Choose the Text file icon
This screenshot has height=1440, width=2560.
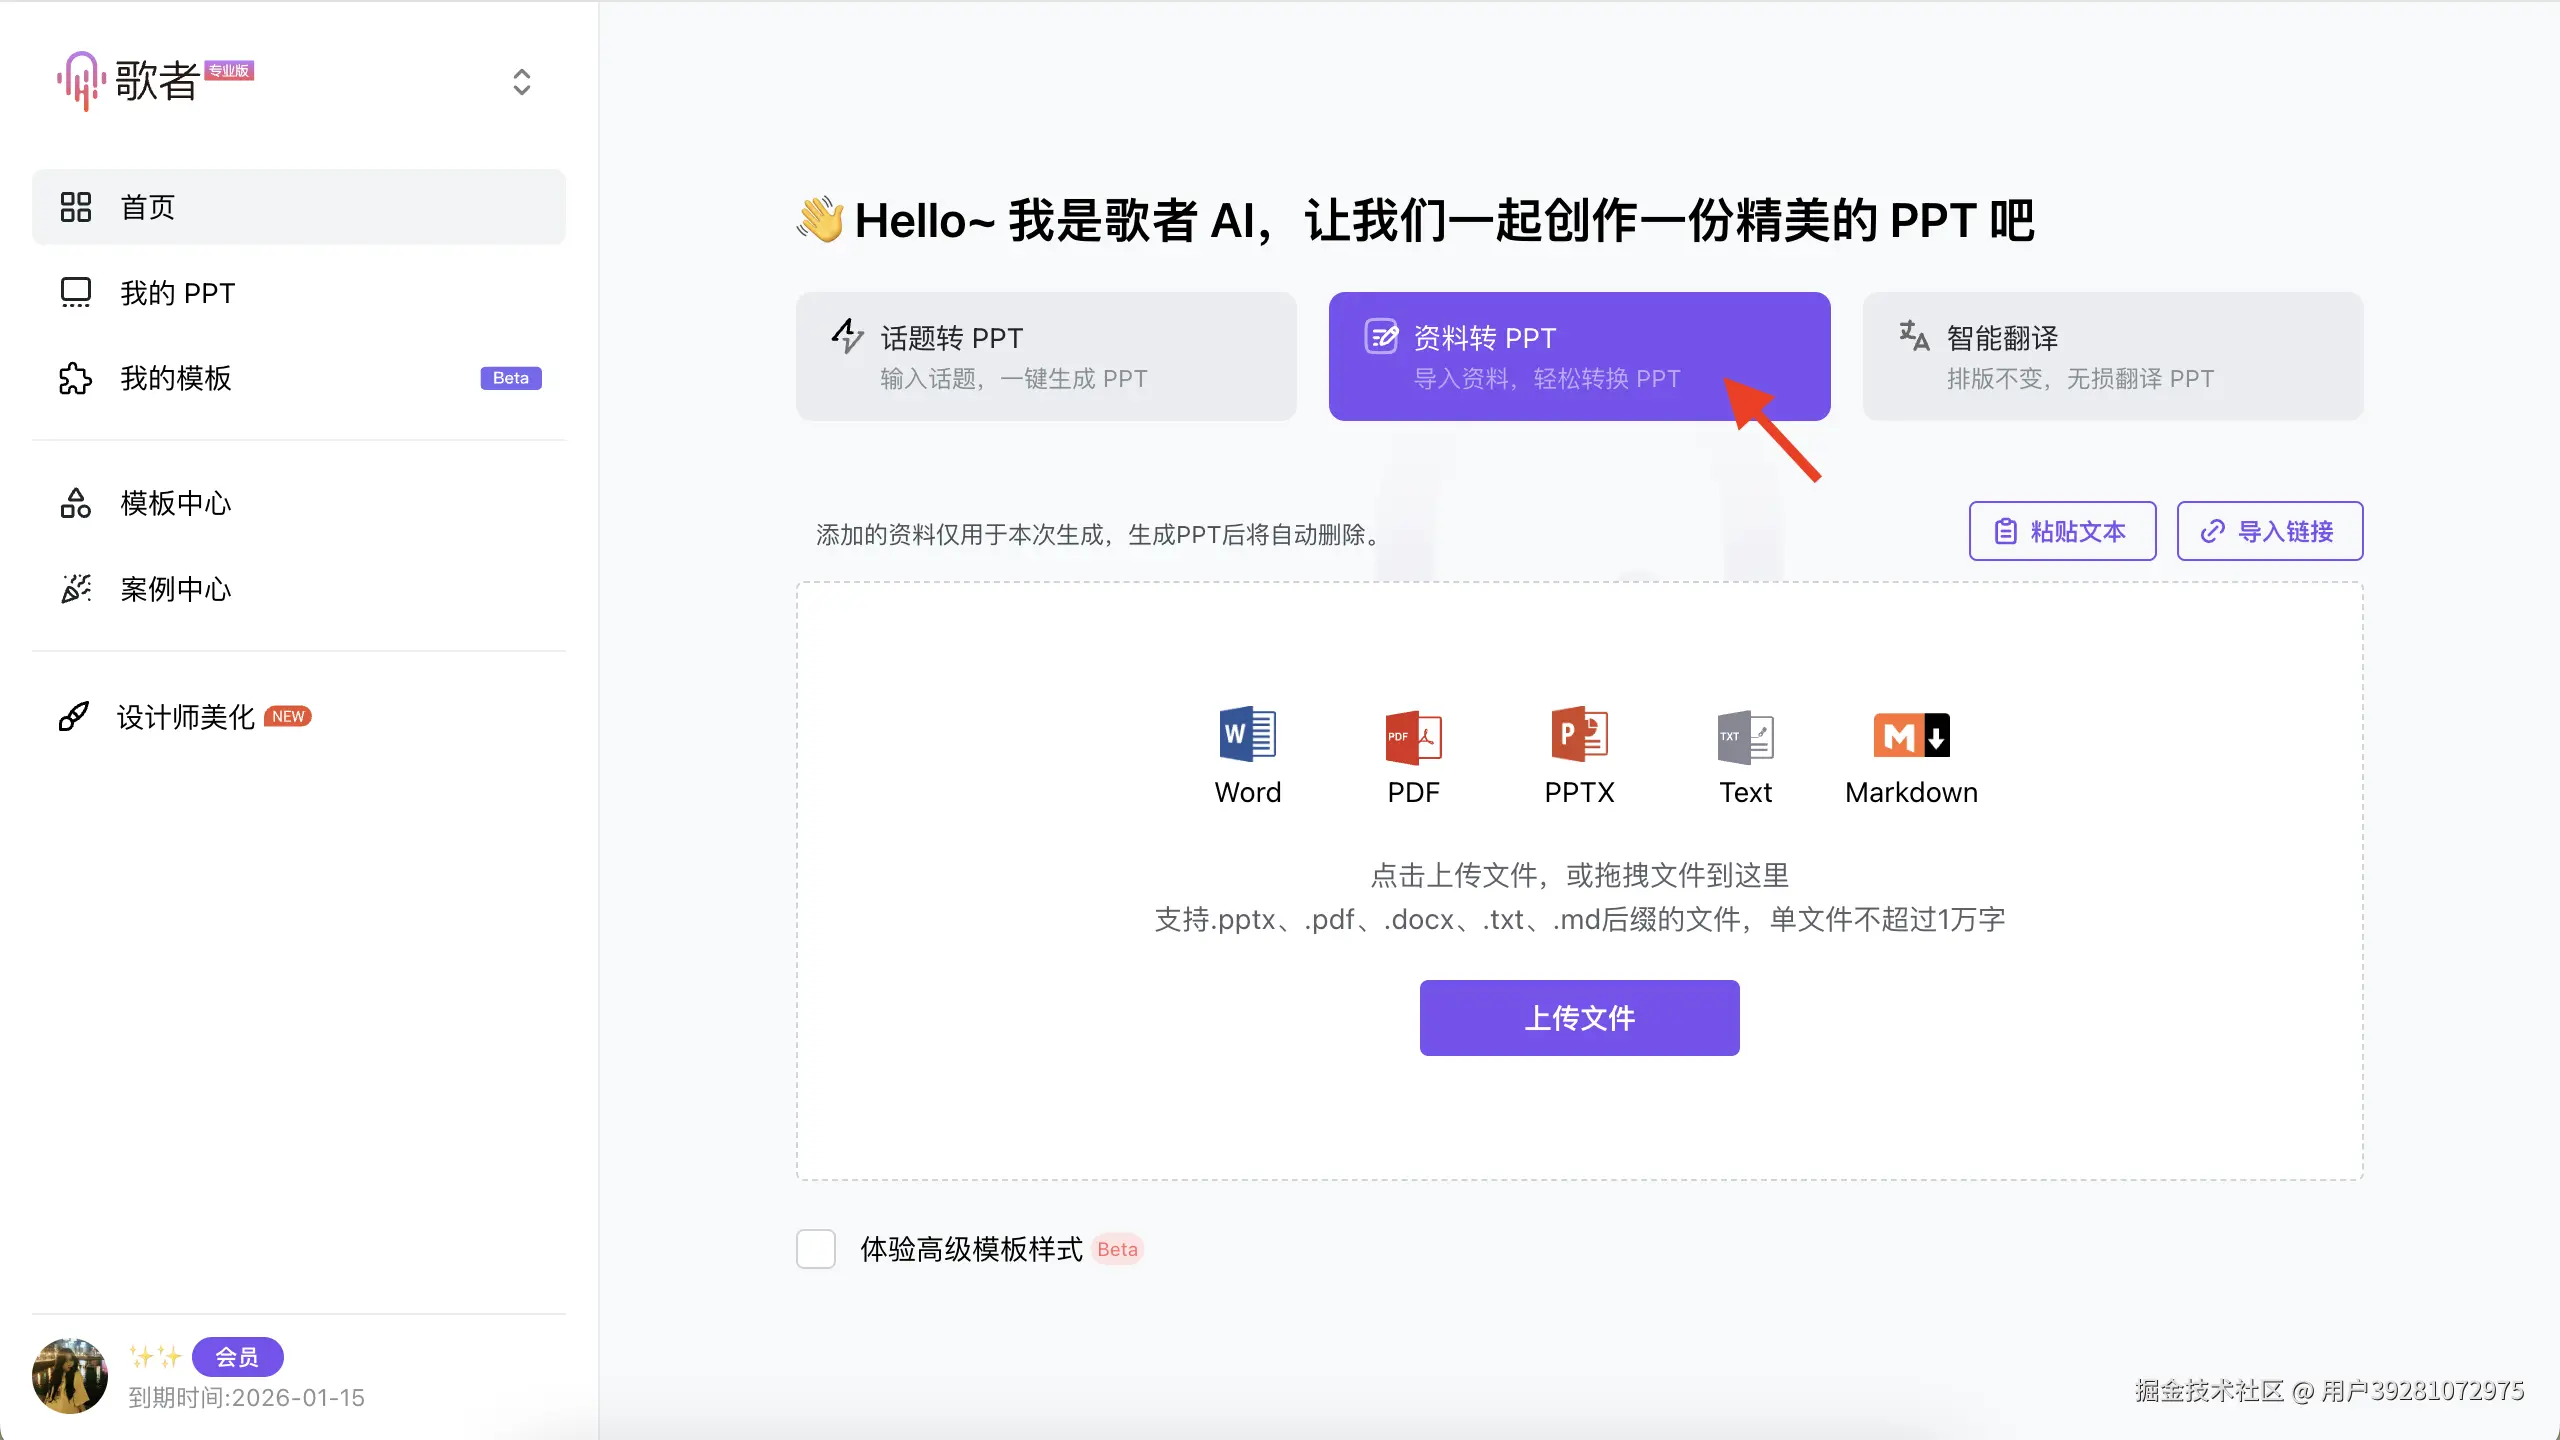1745,737
